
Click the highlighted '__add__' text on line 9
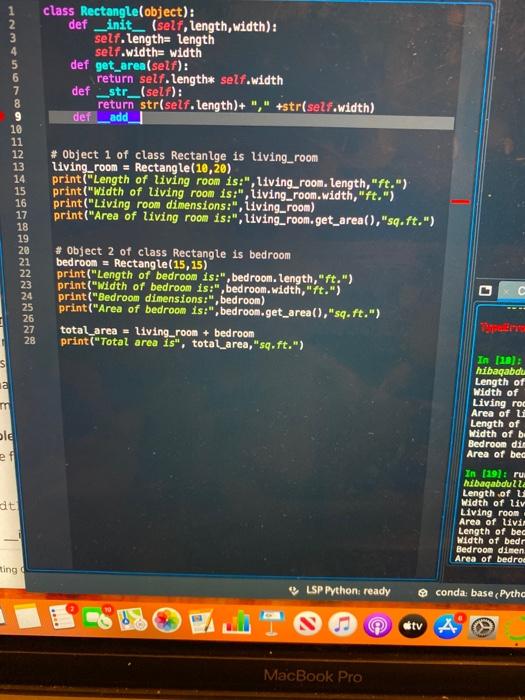click(x=119, y=117)
